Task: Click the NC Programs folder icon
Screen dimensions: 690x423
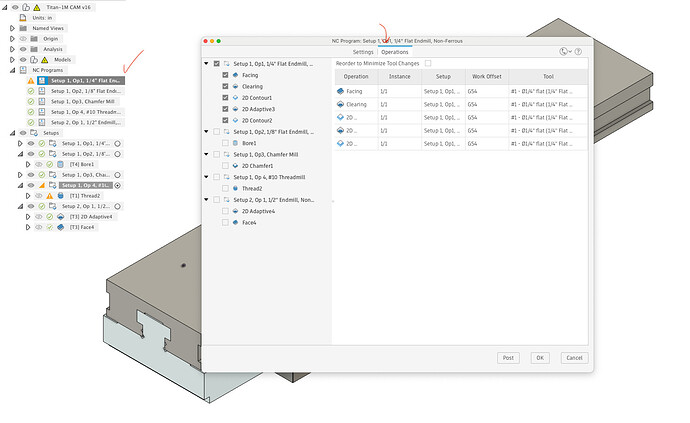Action: (x=25, y=70)
